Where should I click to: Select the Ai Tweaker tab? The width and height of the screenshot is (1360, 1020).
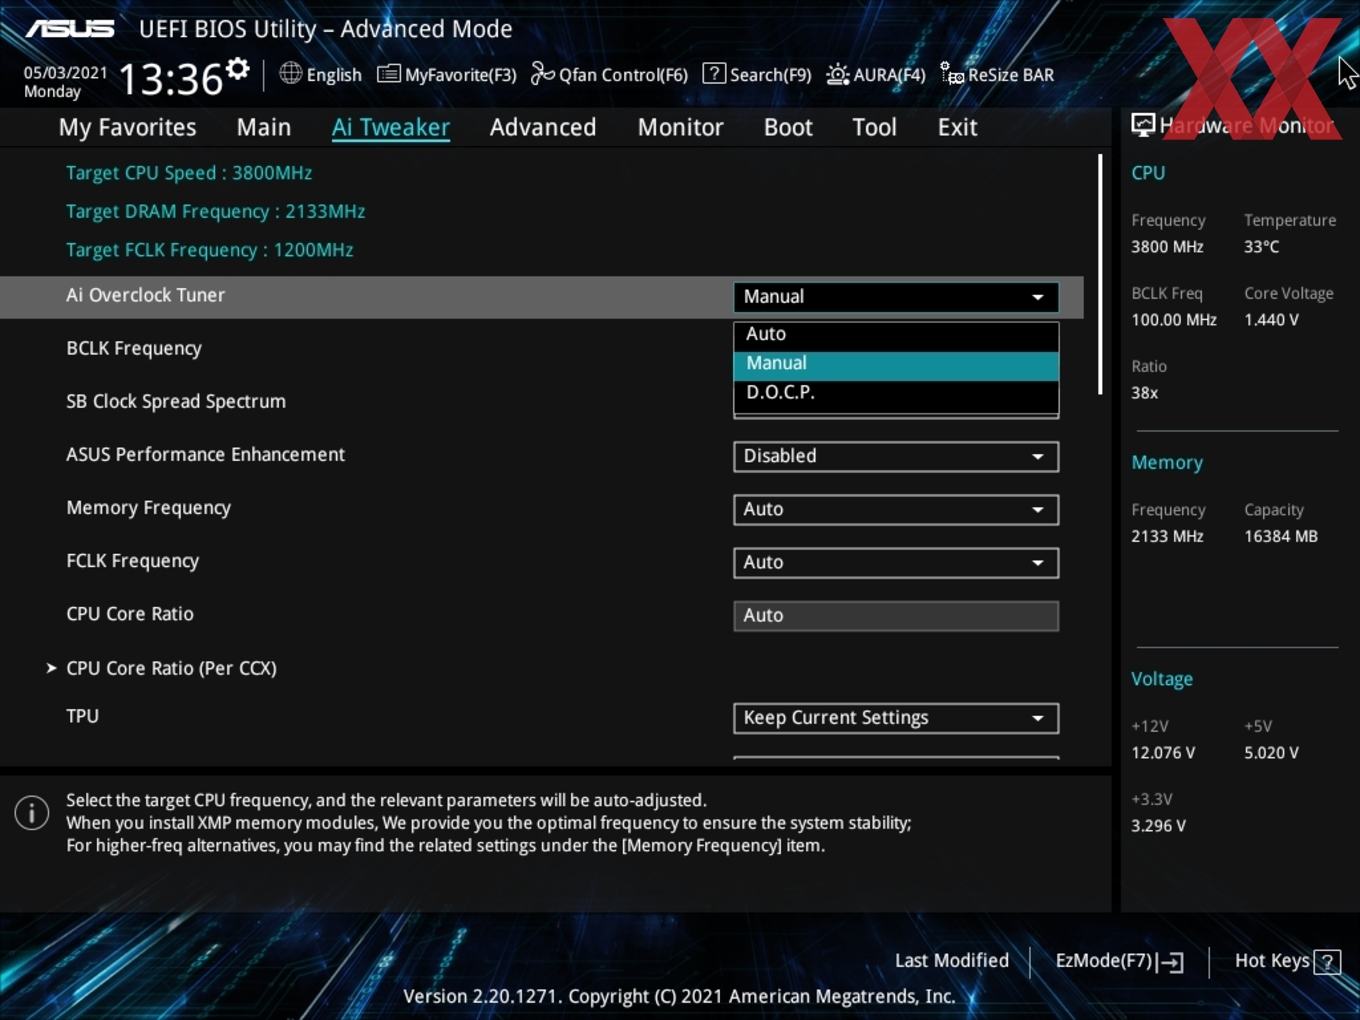click(391, 127)
